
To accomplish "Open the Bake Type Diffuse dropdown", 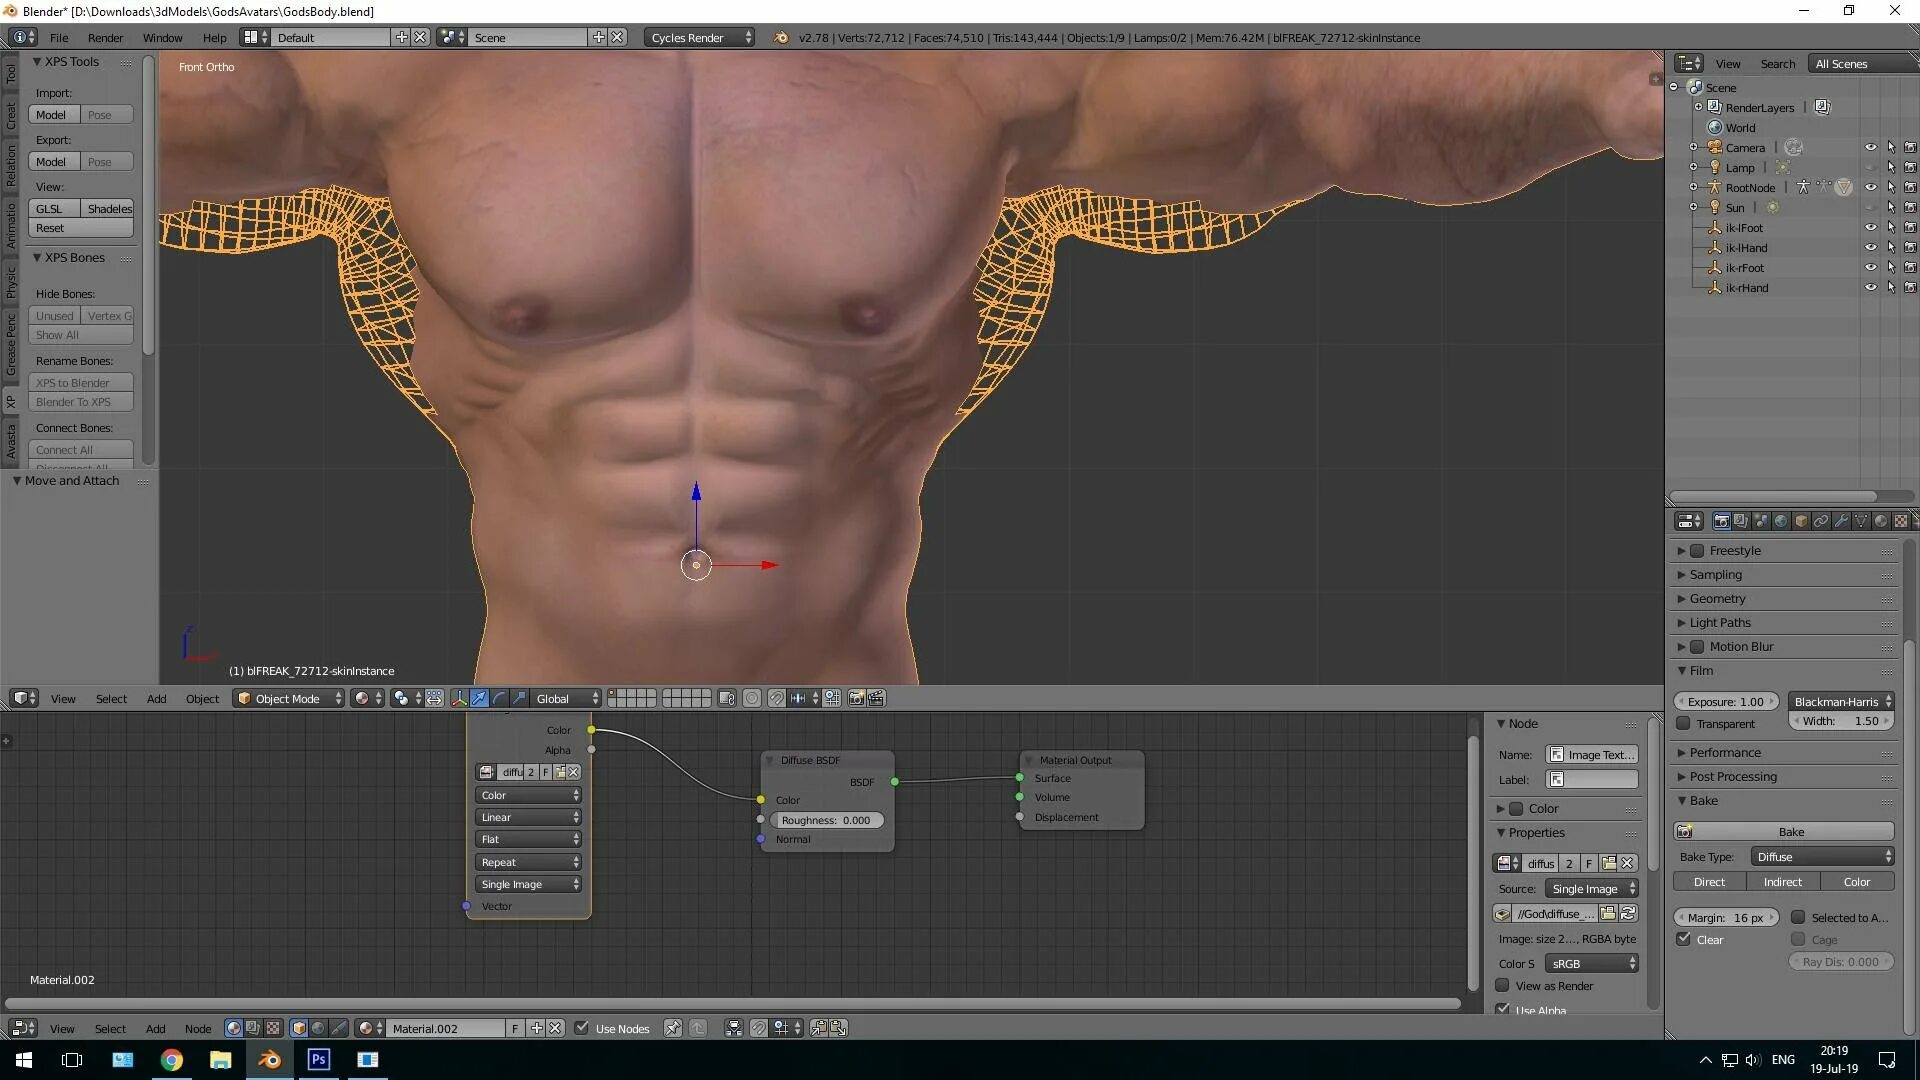I will [1822, 856].
